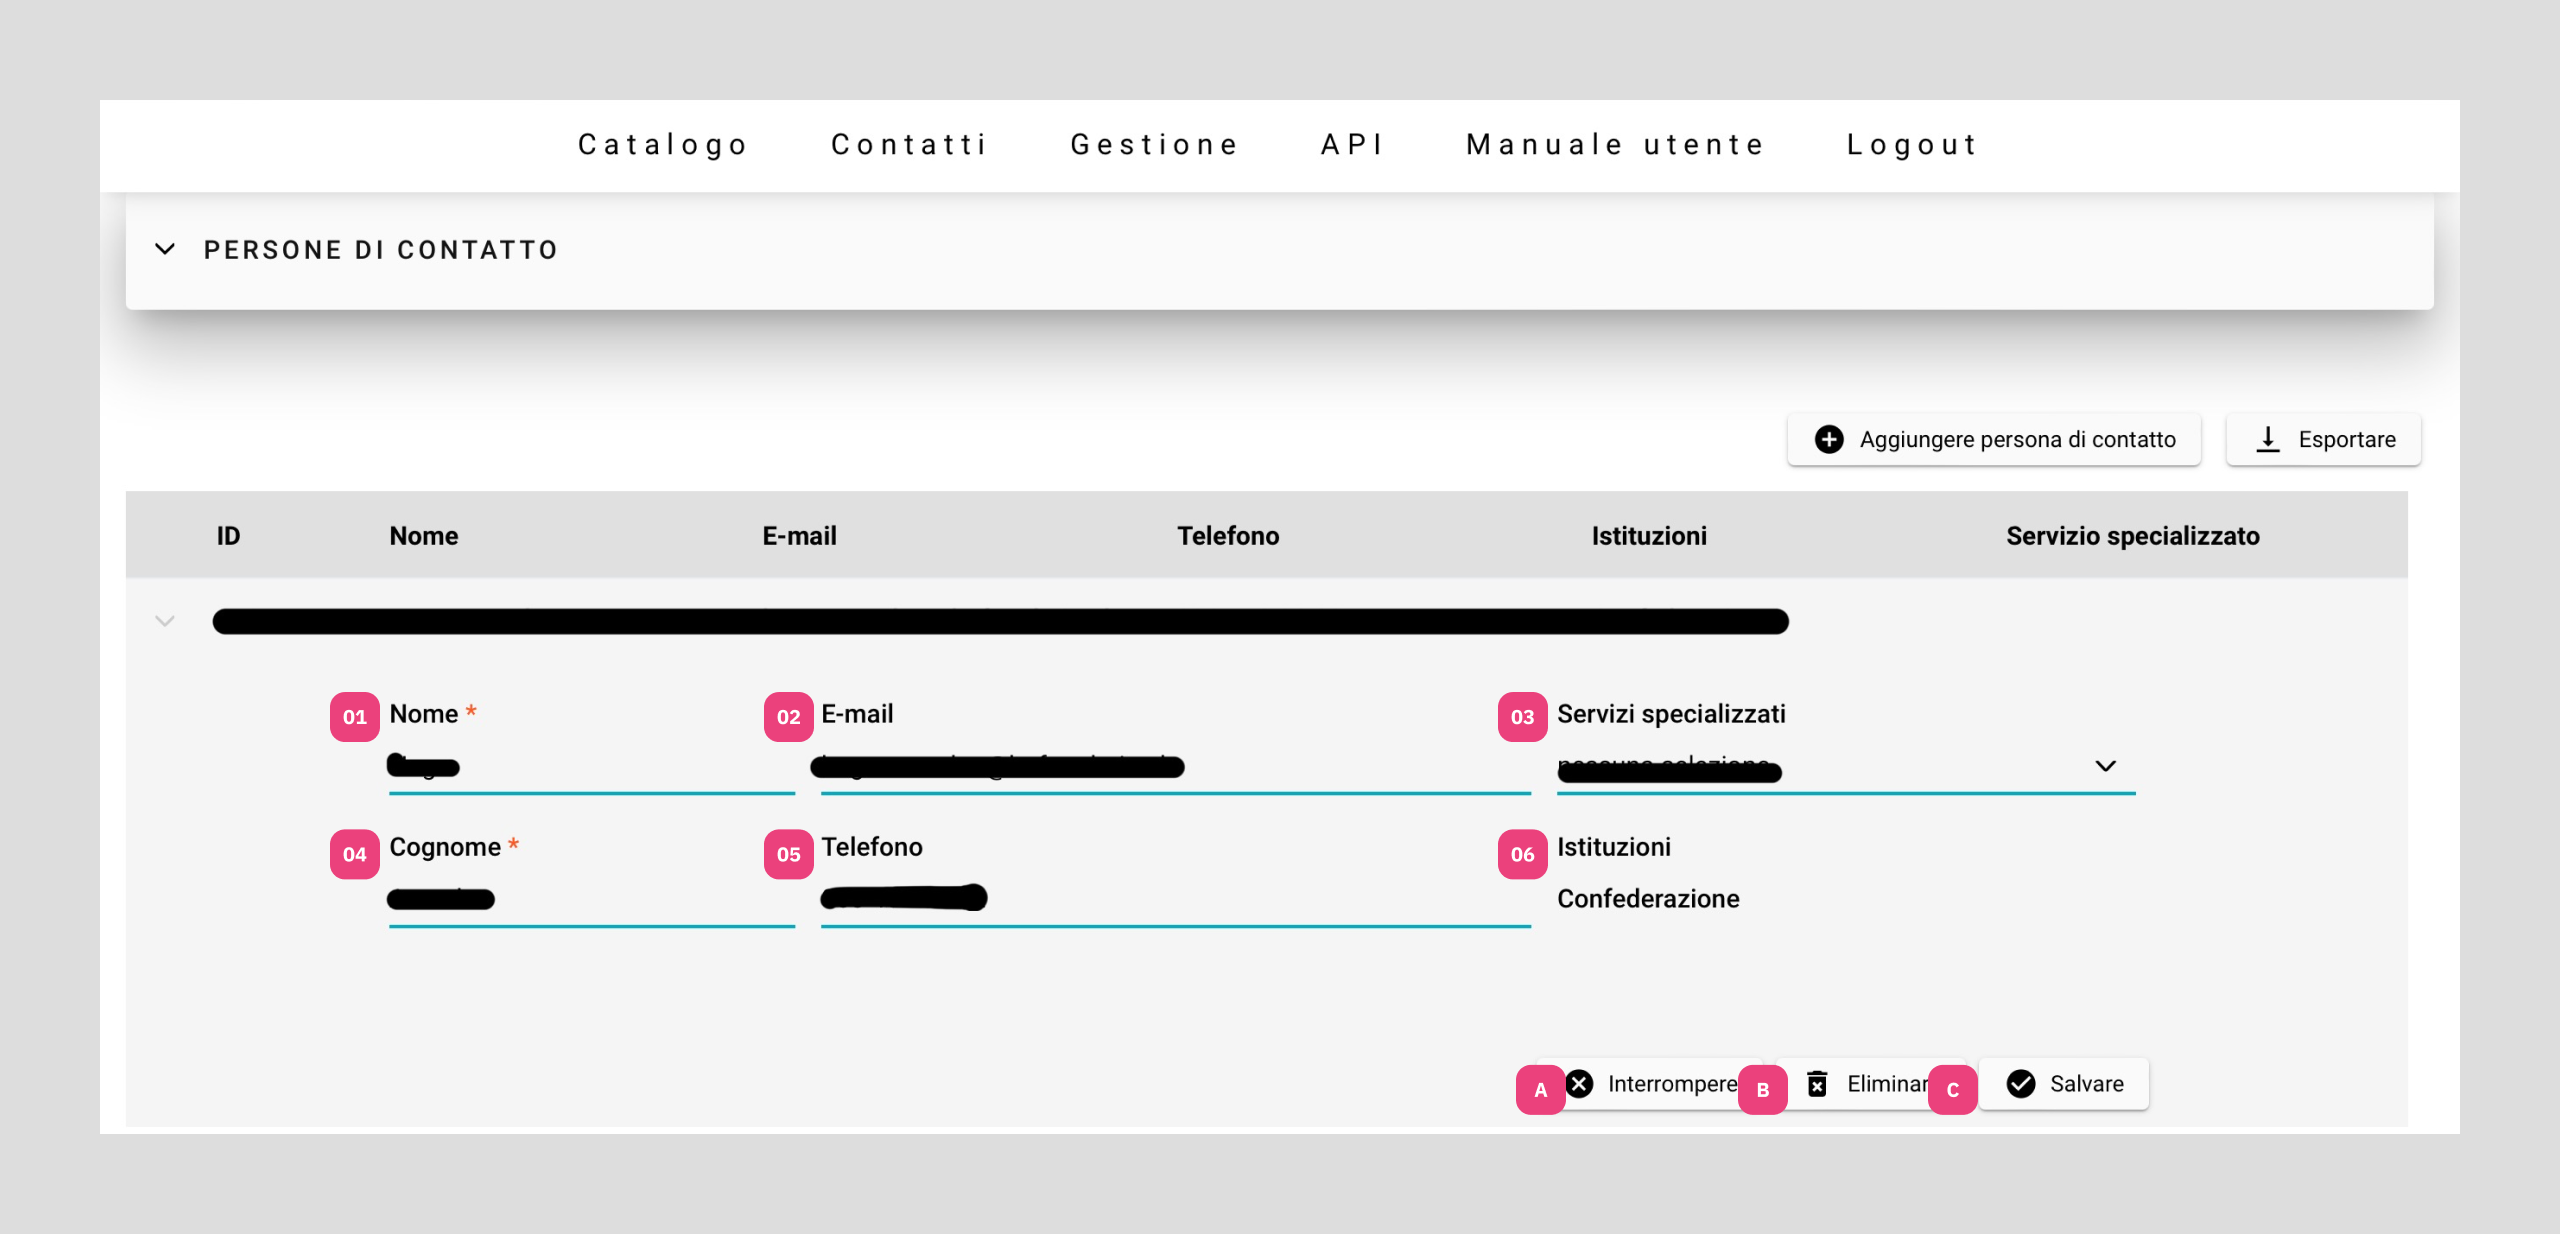Click the download icon next to Esportare
This screenshot has width=2560, height=1234.
point(2268,439)
